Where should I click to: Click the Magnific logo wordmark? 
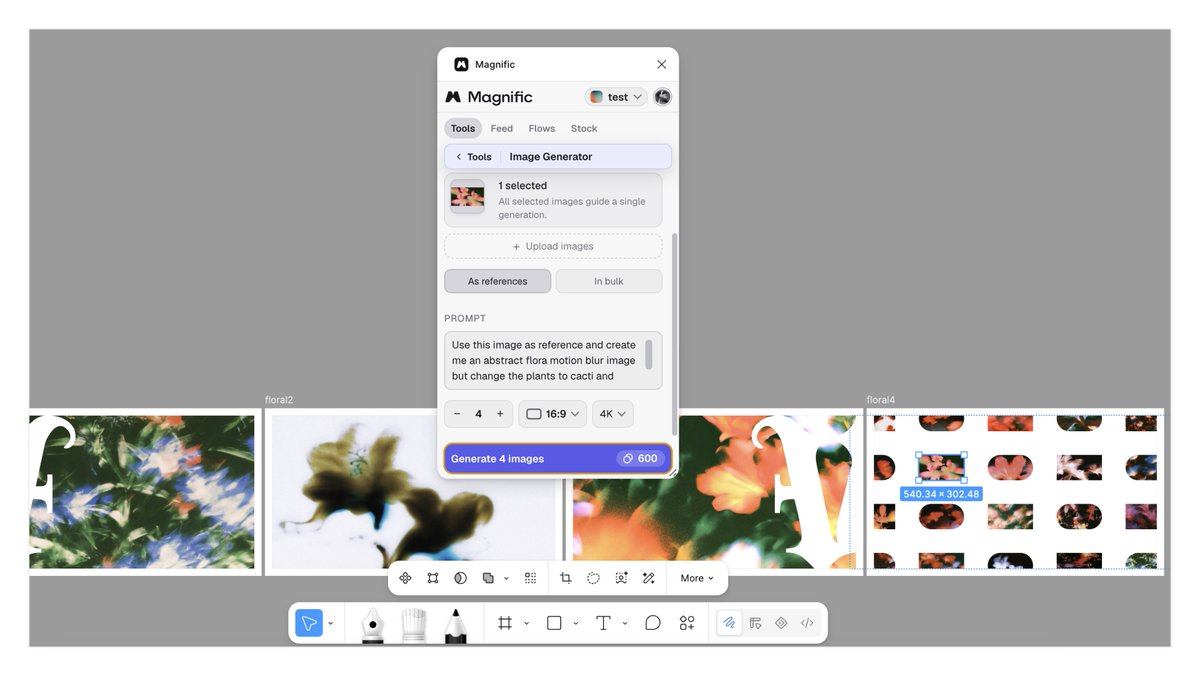[489, 97]
